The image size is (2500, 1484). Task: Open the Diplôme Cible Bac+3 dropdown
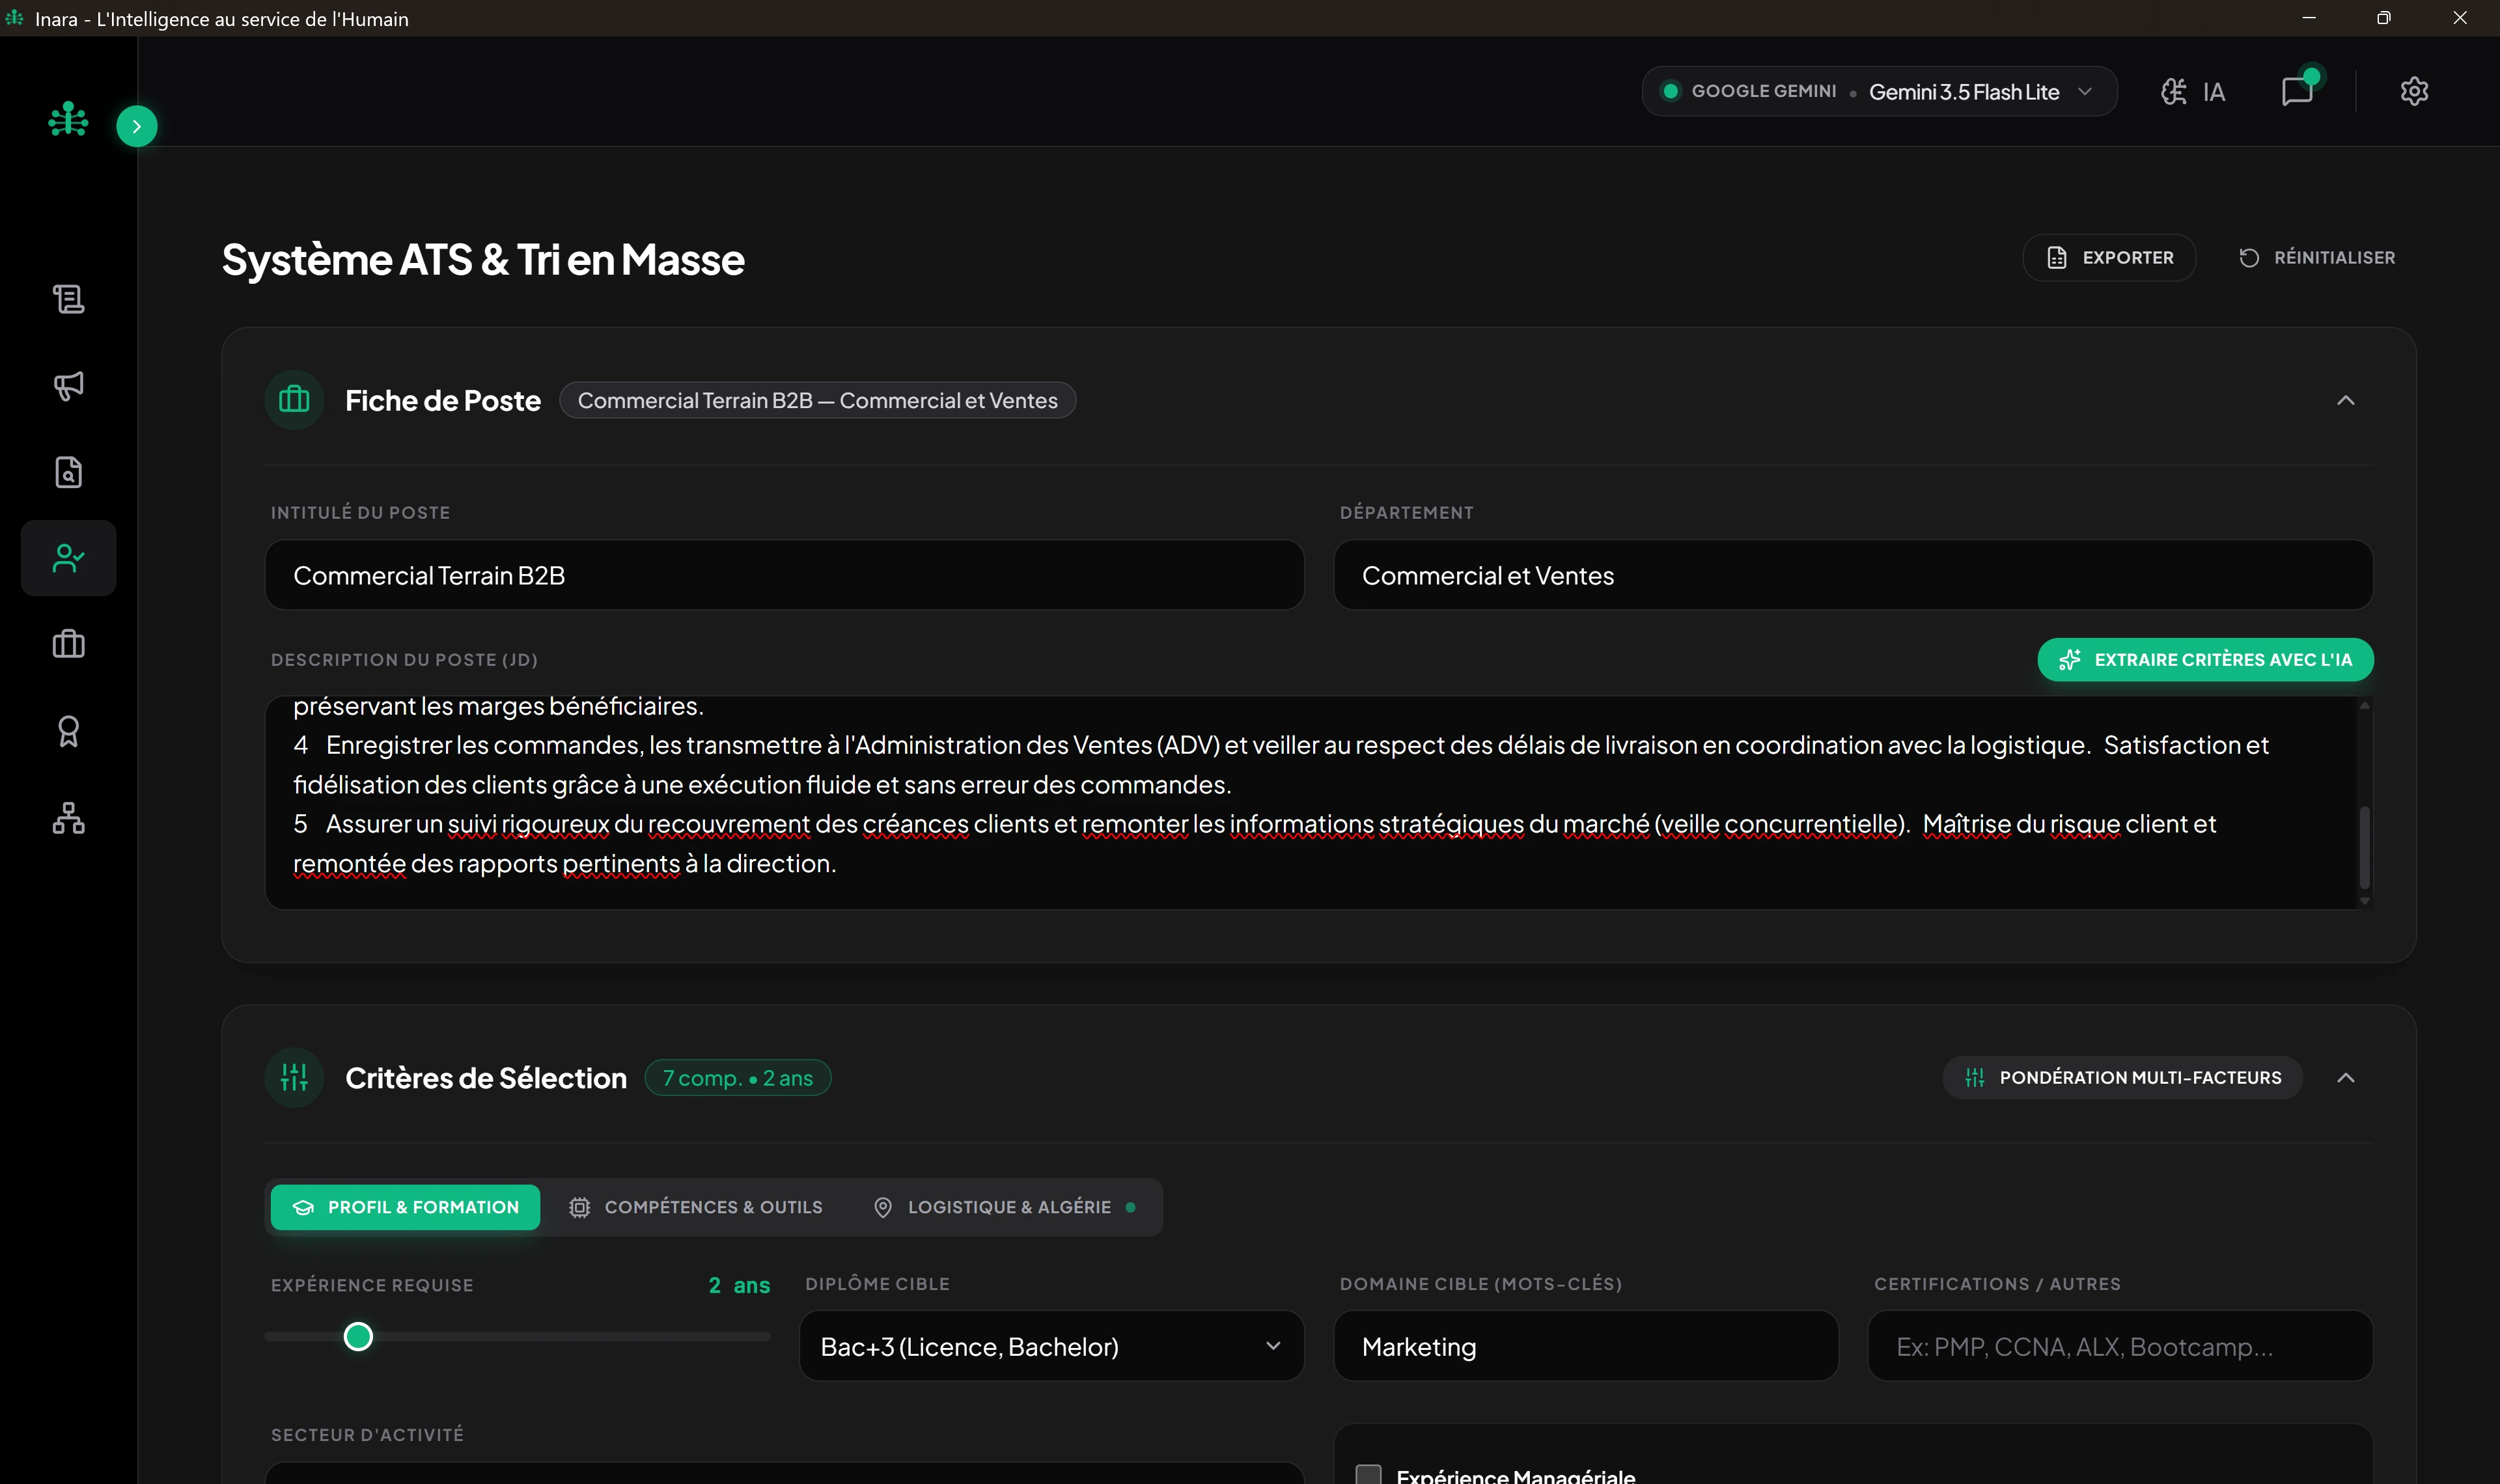point(1051,1346)
